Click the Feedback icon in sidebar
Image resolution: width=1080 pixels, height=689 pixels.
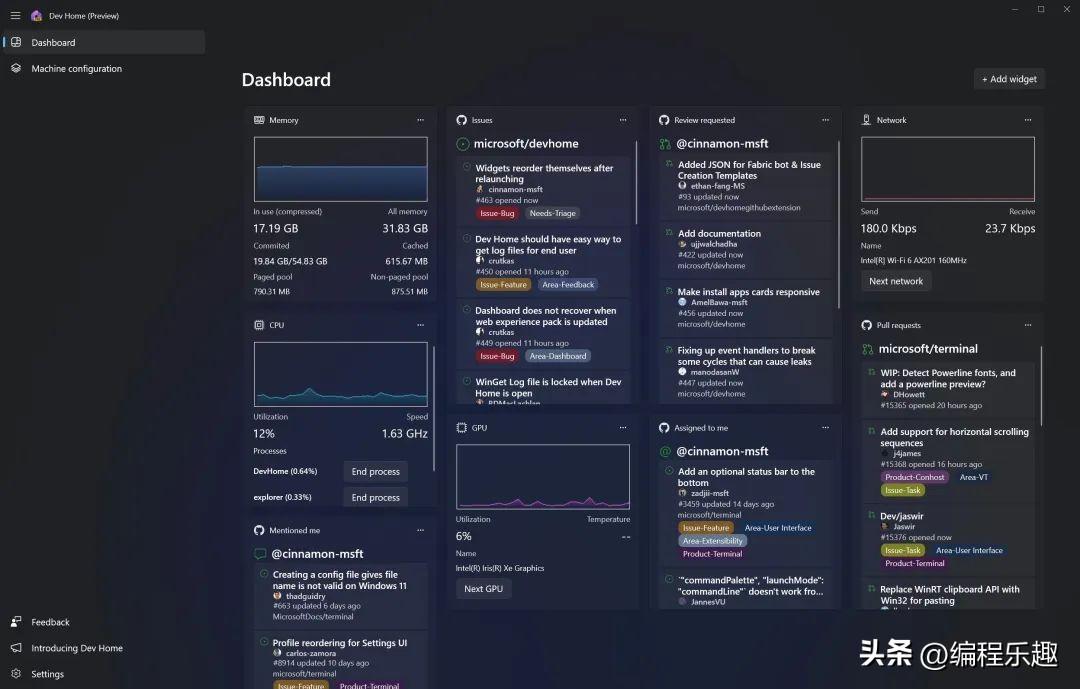(x=16, y=621)
